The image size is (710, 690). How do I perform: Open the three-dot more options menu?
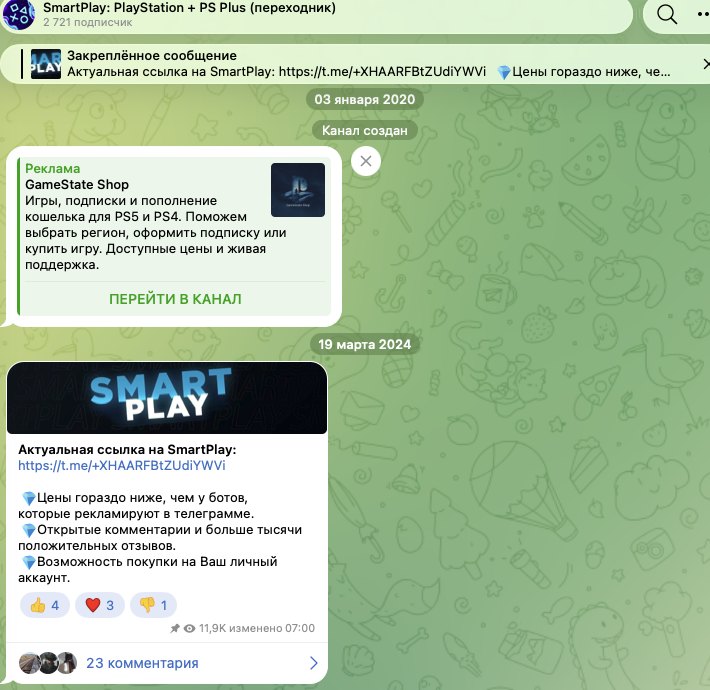[x=703, y=14]
